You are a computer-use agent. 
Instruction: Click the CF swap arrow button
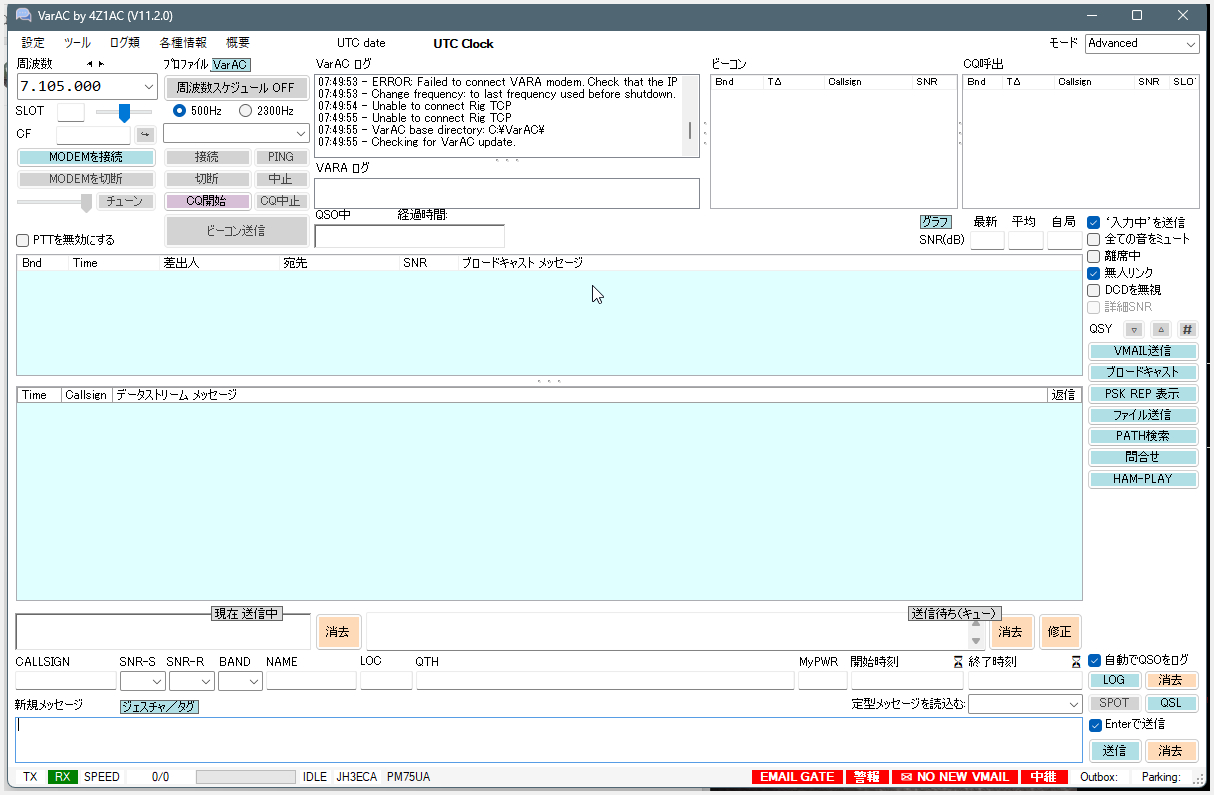(145, 134)
